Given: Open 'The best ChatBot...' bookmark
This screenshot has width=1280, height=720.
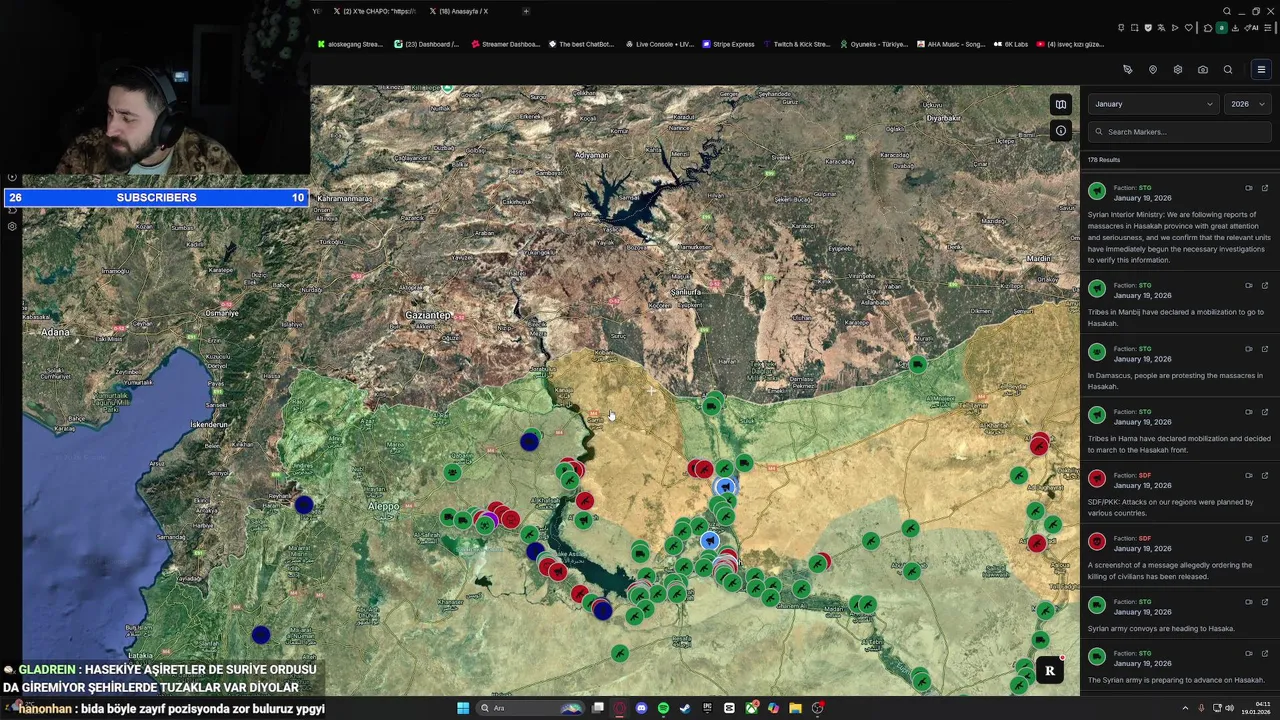Looking at the screenshot, I should [x=581, y=44].
